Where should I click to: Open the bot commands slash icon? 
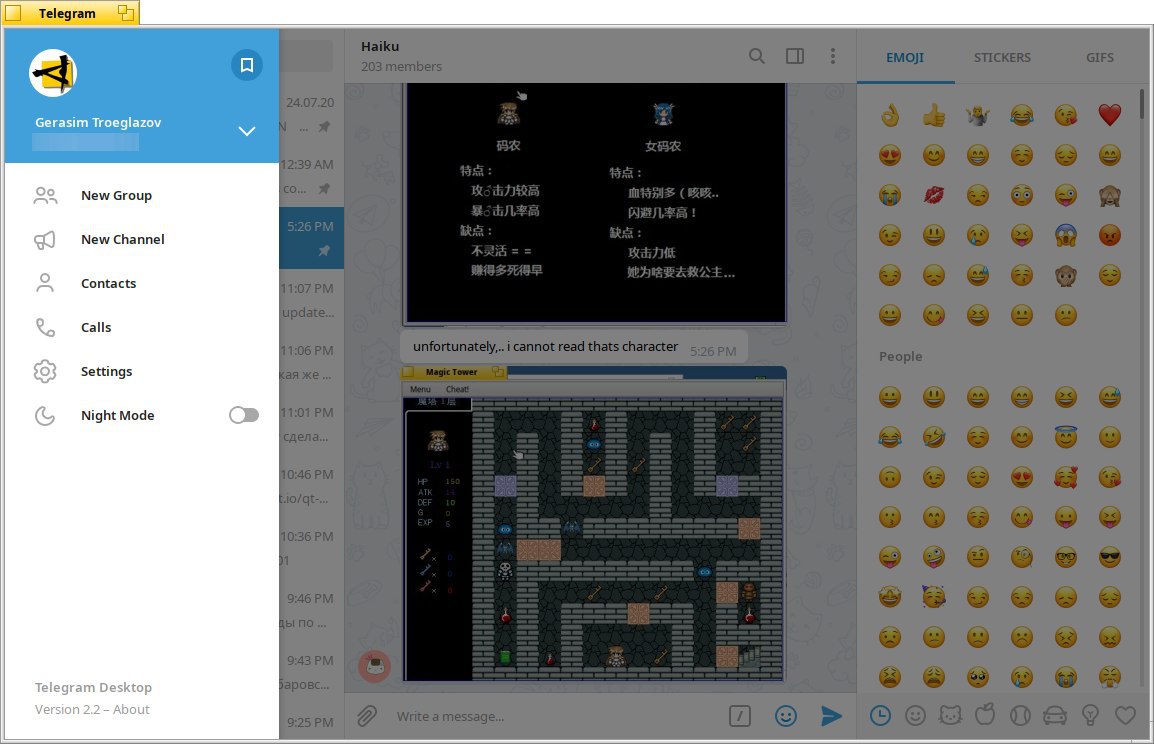click(x=740, y=716)
